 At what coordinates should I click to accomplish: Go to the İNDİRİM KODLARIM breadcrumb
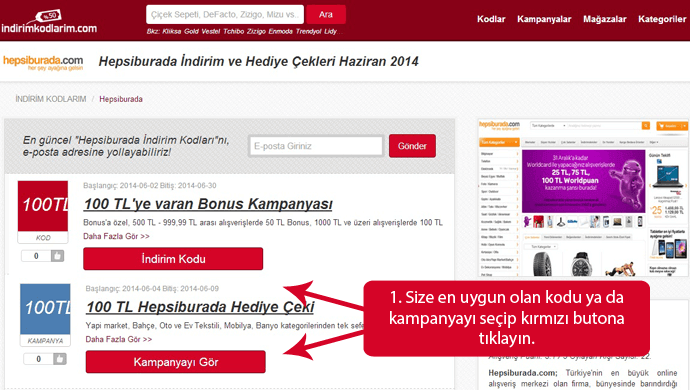pos(51,99)
